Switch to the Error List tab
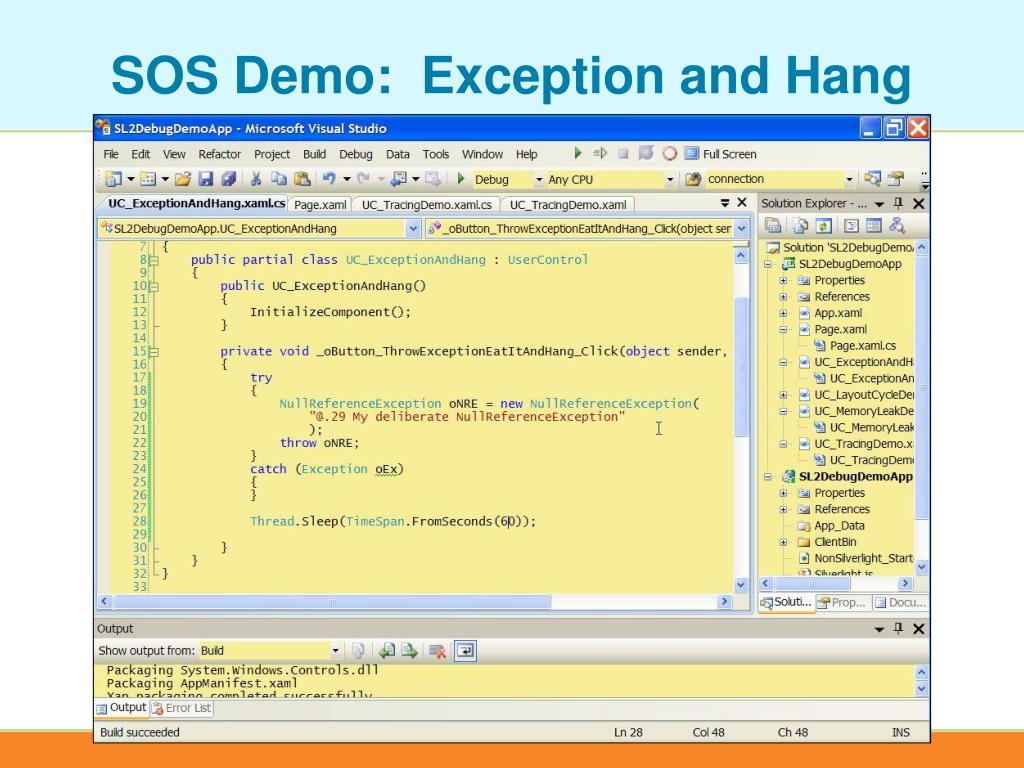The image size is (1024, 768). pyautogui.click(x=182, y=708)
